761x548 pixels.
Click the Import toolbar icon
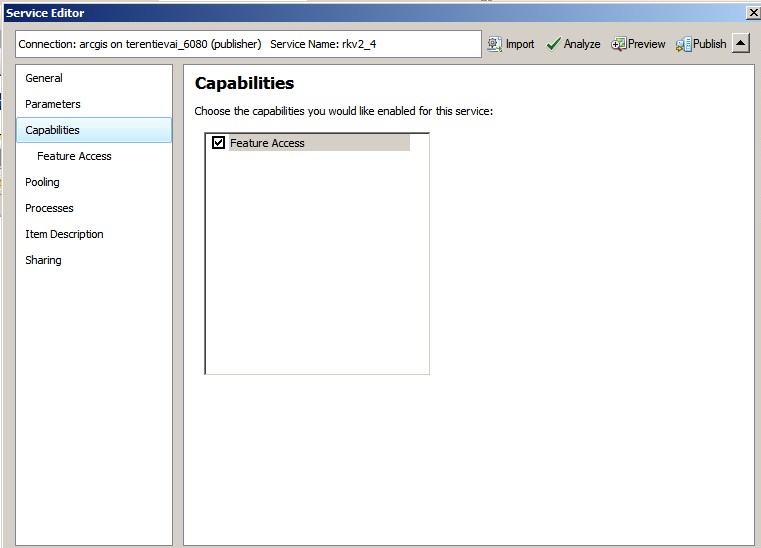coord(495,44)
